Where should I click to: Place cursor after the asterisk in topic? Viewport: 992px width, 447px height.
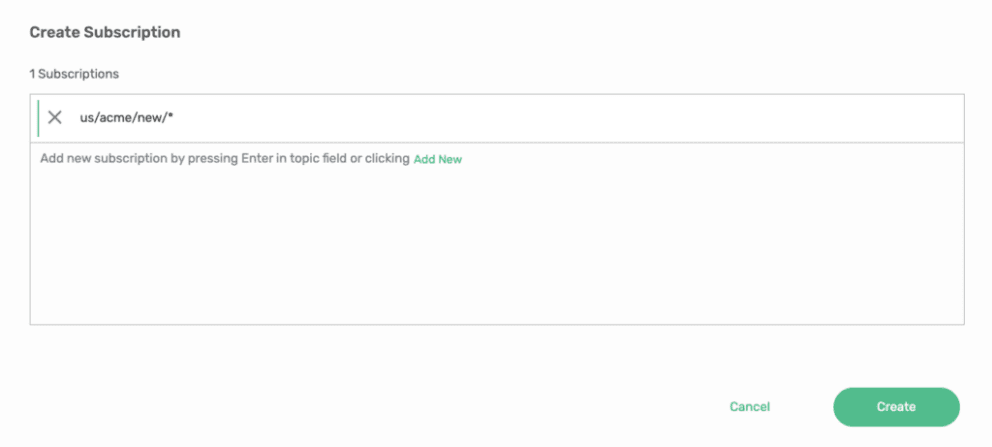(176, 118)
